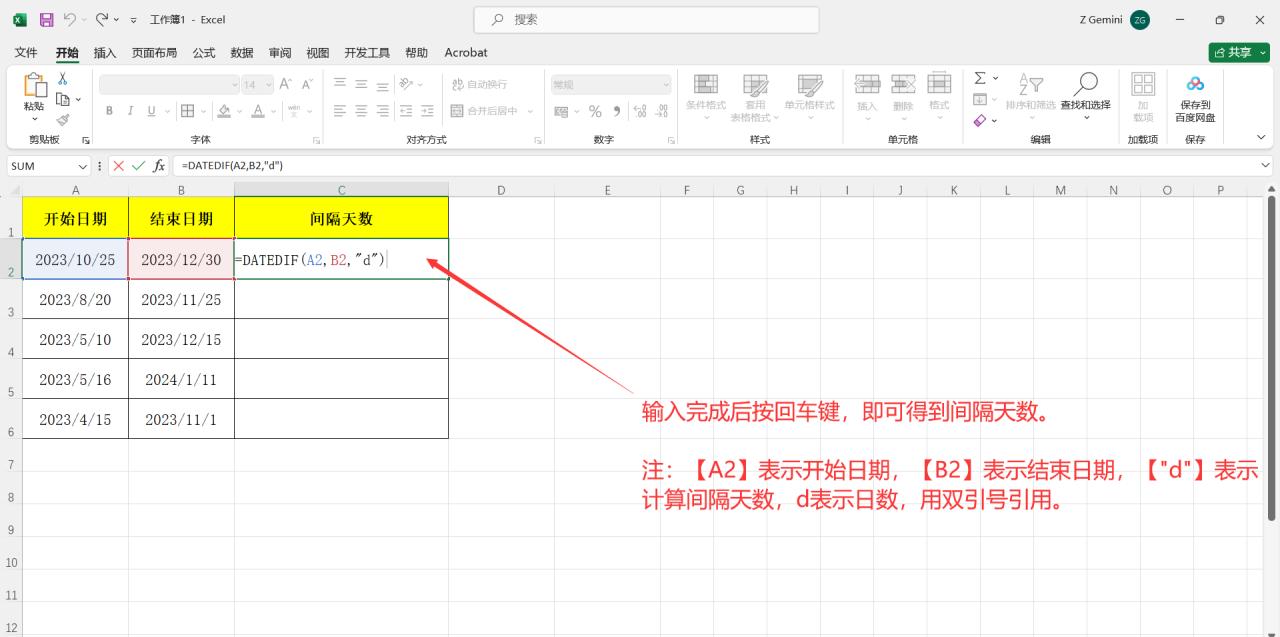Click the Orientation text-angle icon
The height and width of the screenshot is (637, 1280).
point(406,84)
